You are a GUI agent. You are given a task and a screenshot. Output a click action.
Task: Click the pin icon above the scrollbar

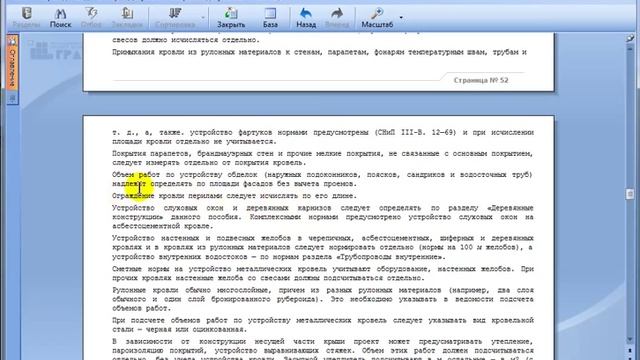(630, 38)
